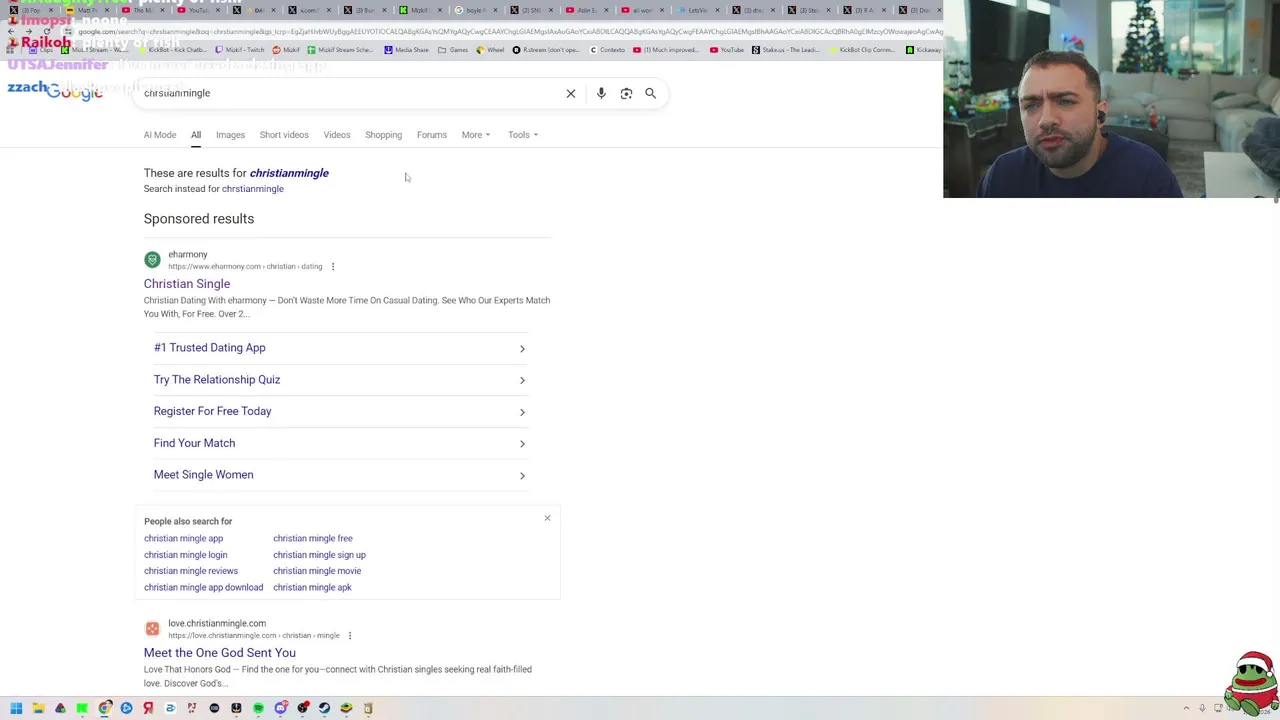Clear the search box with the X icon
This screenshot has height=720, width=1280.
[571, 93]
